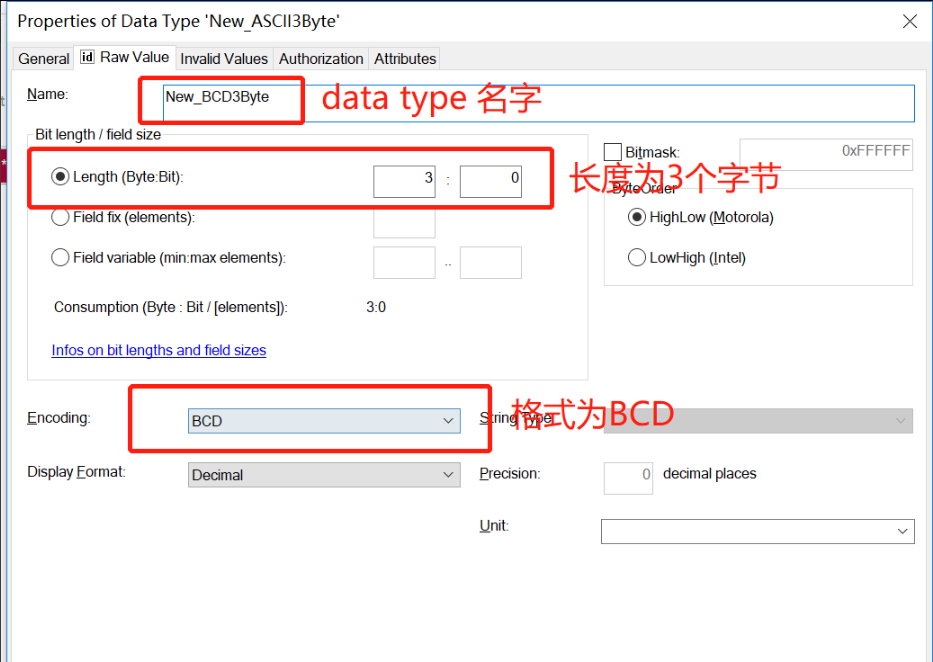The height and width of the screenshot is (662, 933).
Task: Select HighLow (Motorola) byte order
Action: (637, 217)
